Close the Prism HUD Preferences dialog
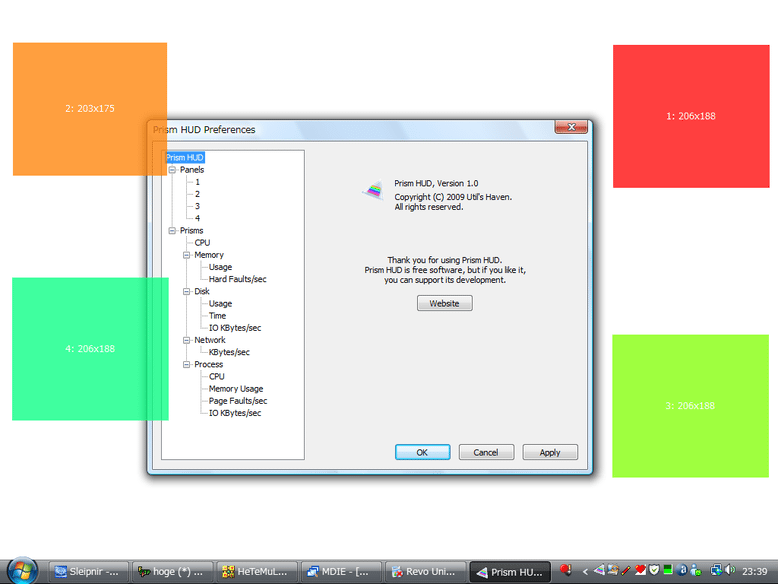Image resolution: width=778 pixels, height=584 pixels. coord(571,127)
